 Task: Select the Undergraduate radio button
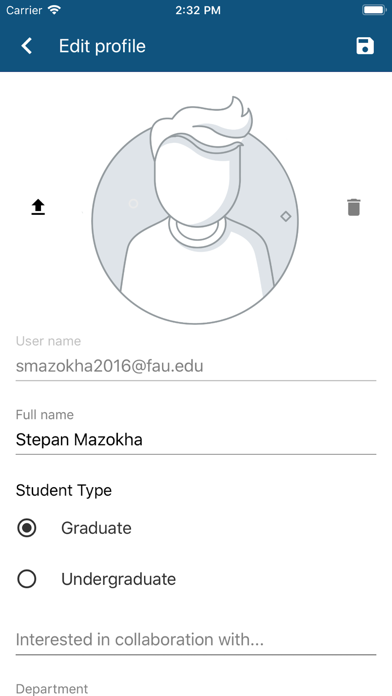click(27, 579)
